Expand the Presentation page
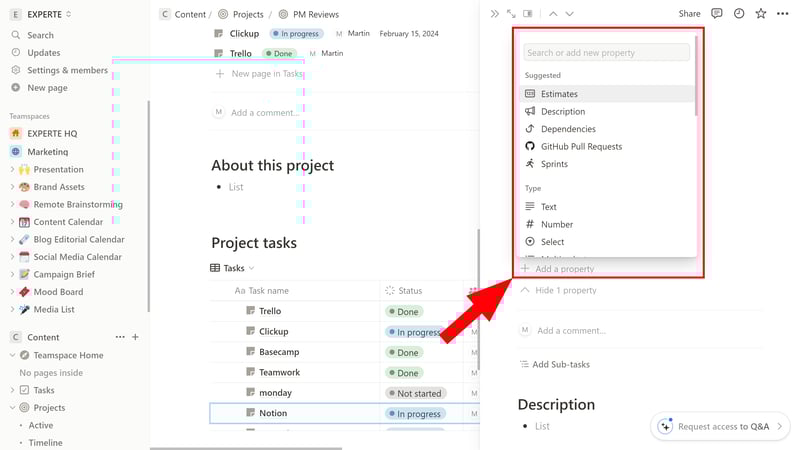 [12, 169]
